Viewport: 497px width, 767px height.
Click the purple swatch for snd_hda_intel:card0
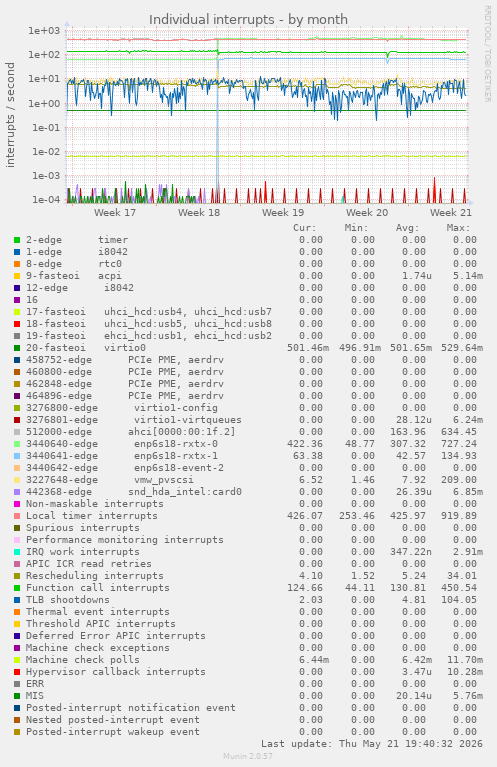click(x=17, y=492)
